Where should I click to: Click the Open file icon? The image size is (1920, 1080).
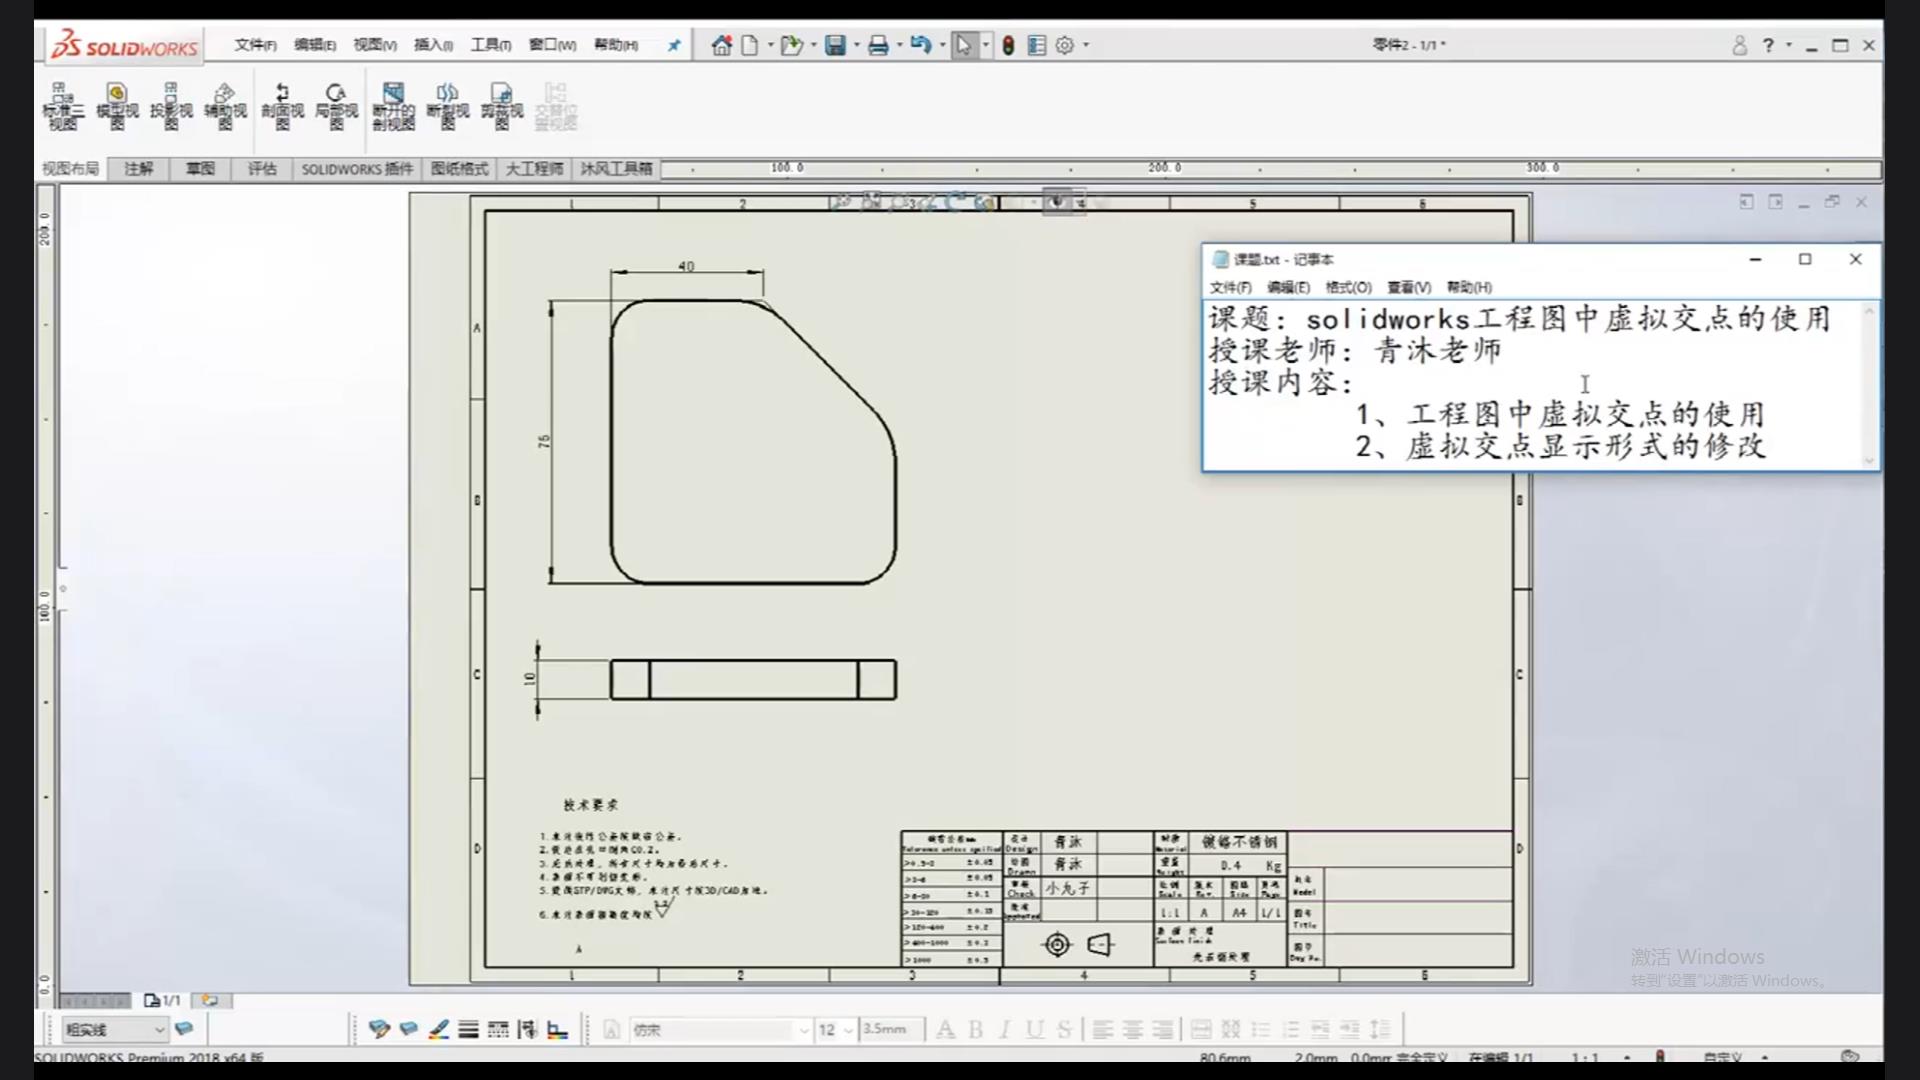coord(791,45)
